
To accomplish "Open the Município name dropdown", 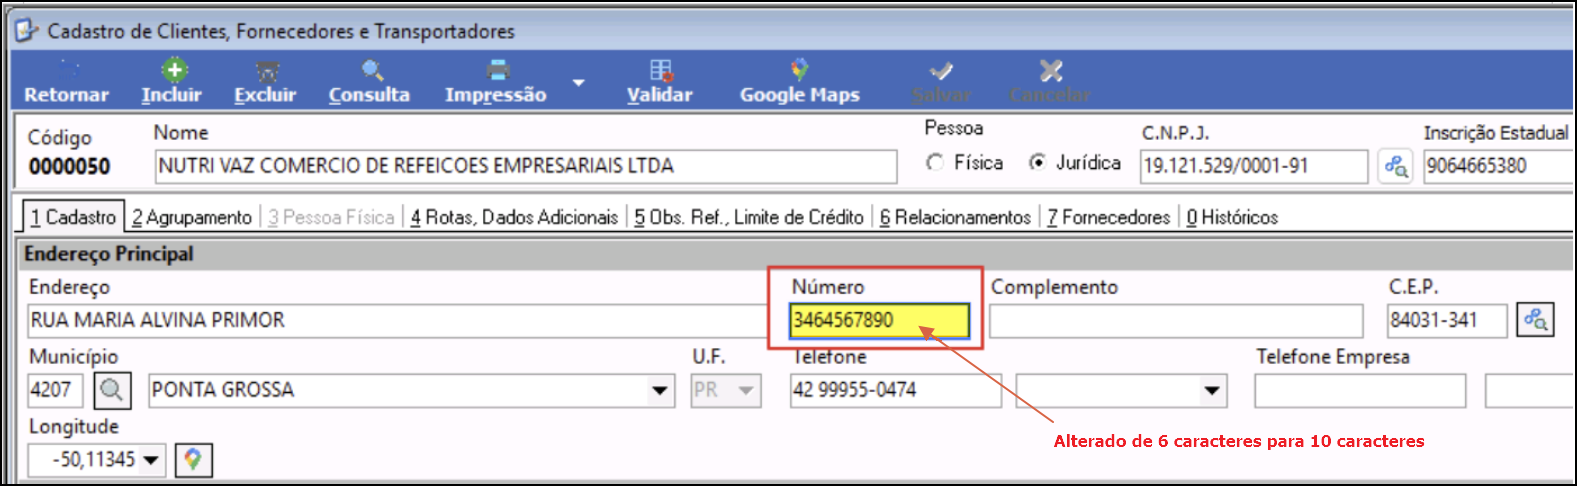I will point(660,390).
